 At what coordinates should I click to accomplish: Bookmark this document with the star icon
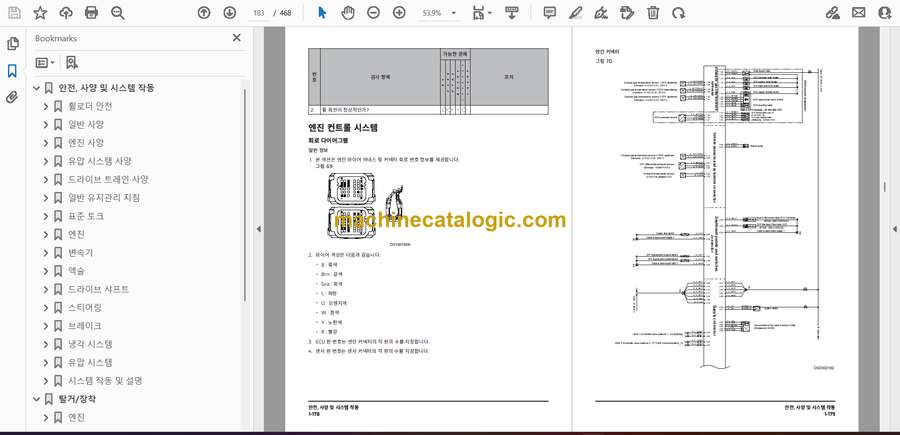pos(40,13)
